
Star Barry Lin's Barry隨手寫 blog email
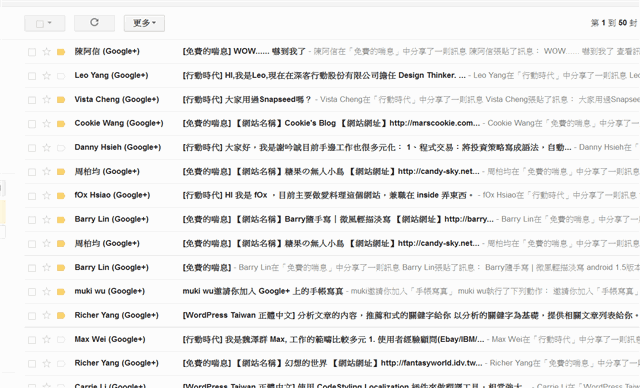tap(47, 219)
